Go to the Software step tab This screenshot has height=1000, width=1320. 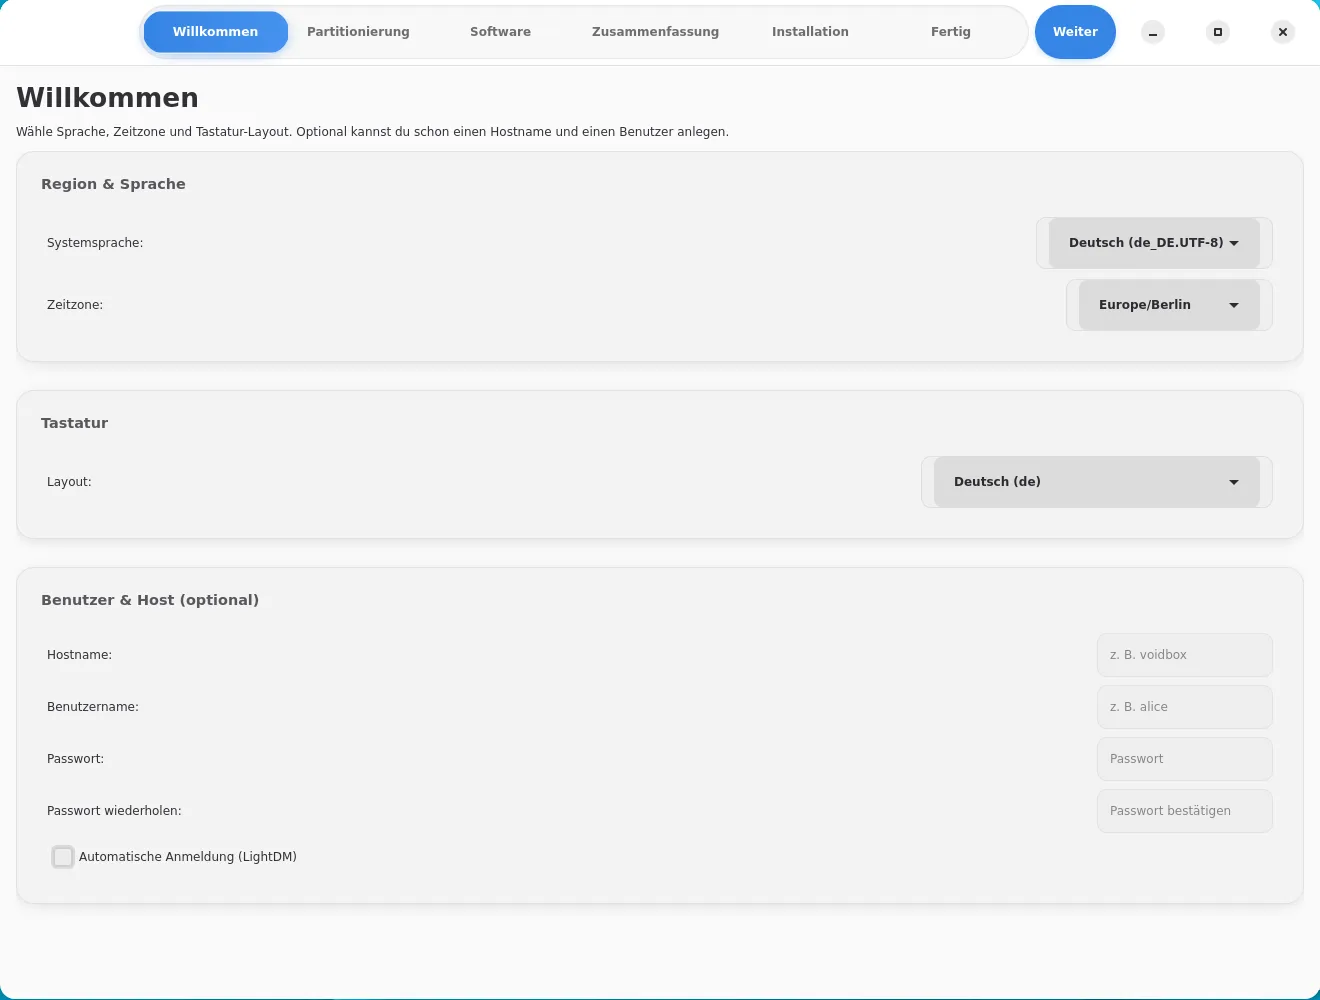point(500,32)
